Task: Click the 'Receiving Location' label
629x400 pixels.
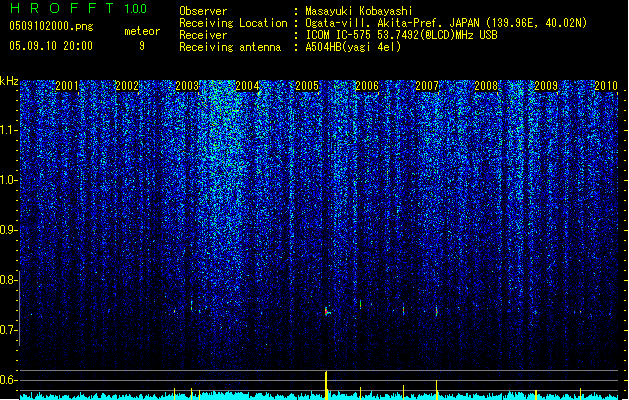Action: click(x=233, y=23)
